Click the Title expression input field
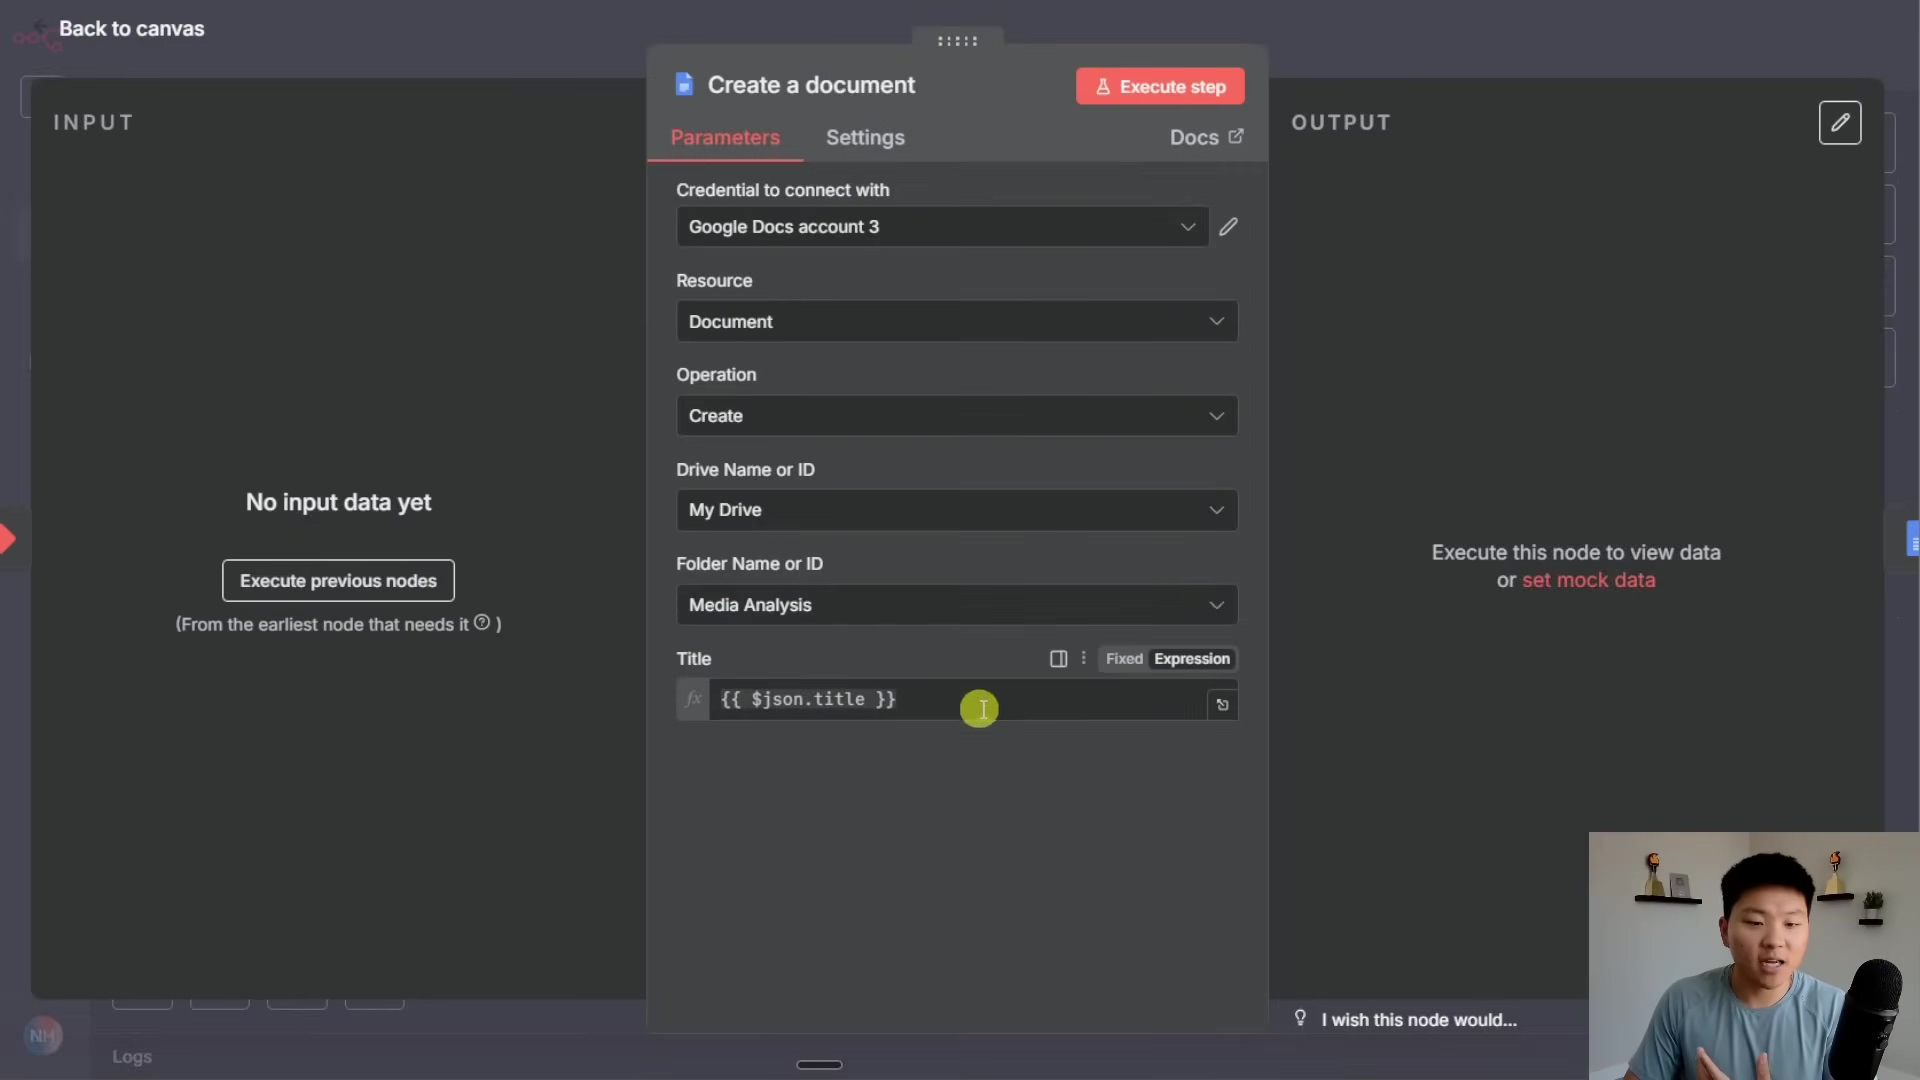This screenshot has height=1080, width=1920. (955, 700)
